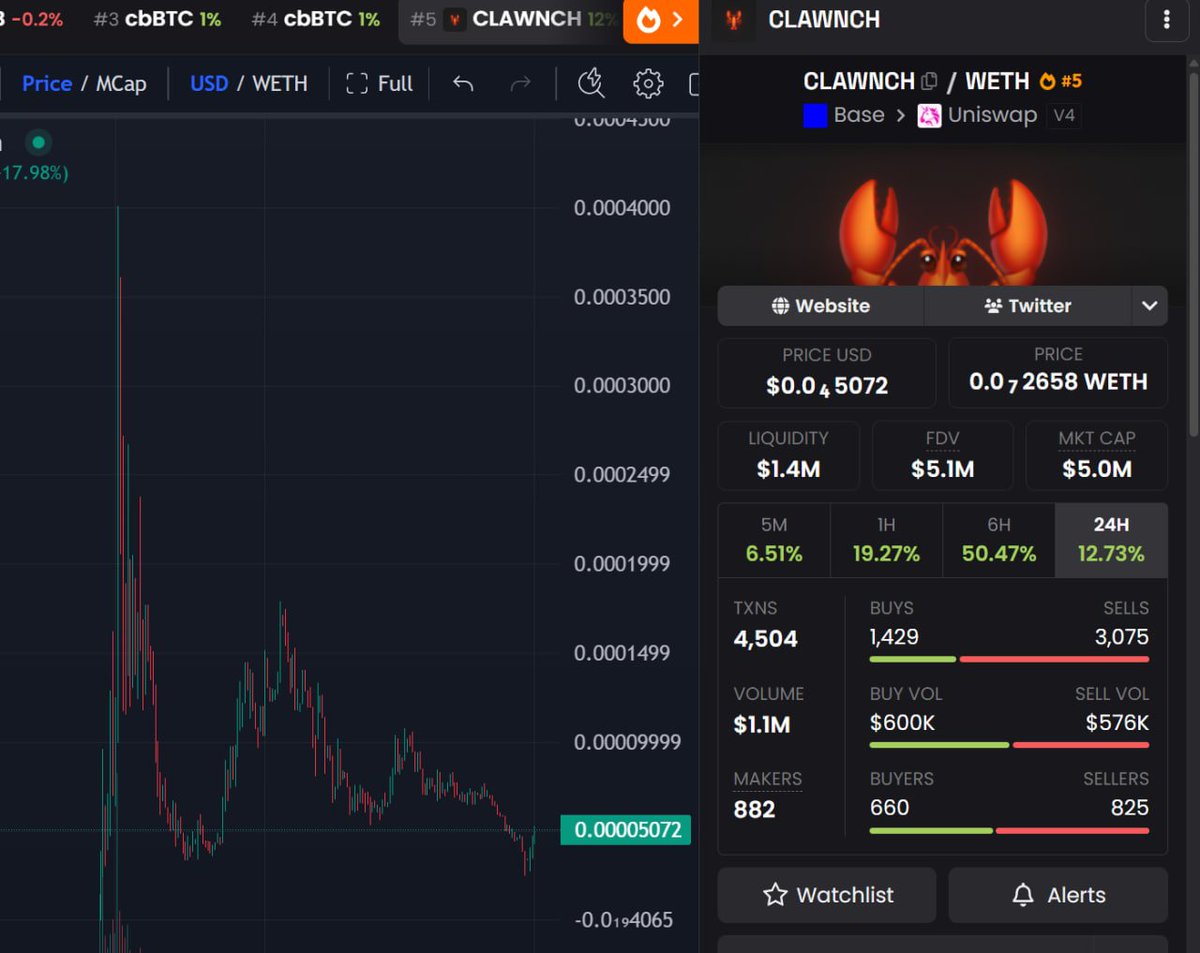Screen dimensions: 1200x953
Task: Click the BUYS count 1,429
Action: pos(894,637)
